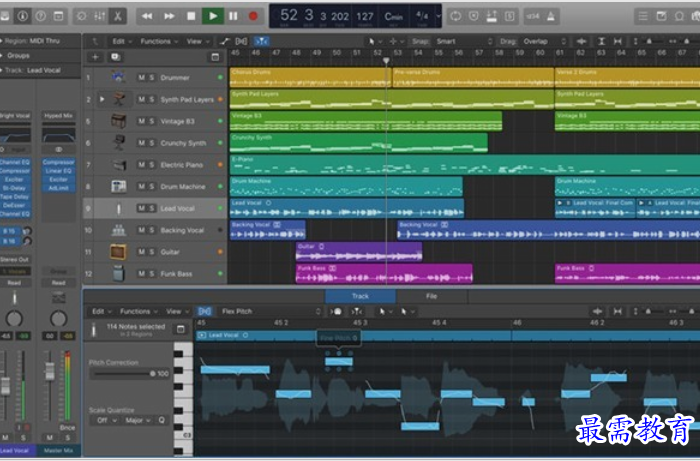Select the Vintage B3 organ icon
Image resolution: width=700 pixels, height=461 pixels.
pos(118,121)
